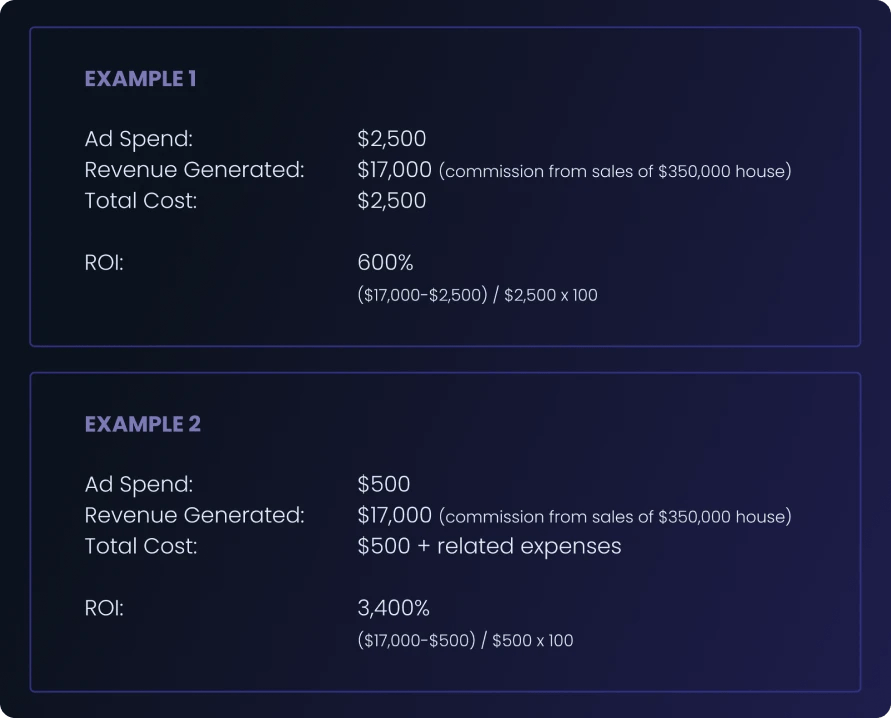Click the commission note in Example 2
This screenshot has width=891, height=718.
coord(615,517)
